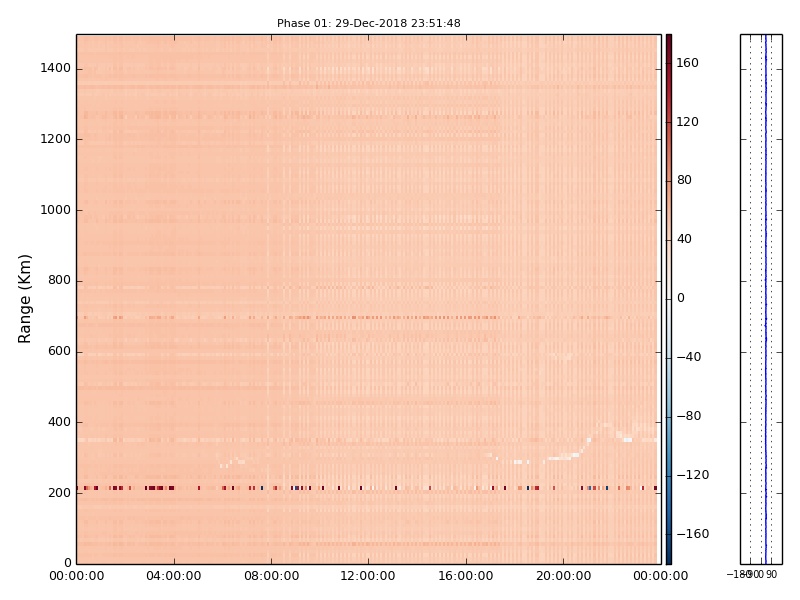
Task: Click the 12:00:00 time tick label
Action: pyautogui.click(x=368, y=576)
